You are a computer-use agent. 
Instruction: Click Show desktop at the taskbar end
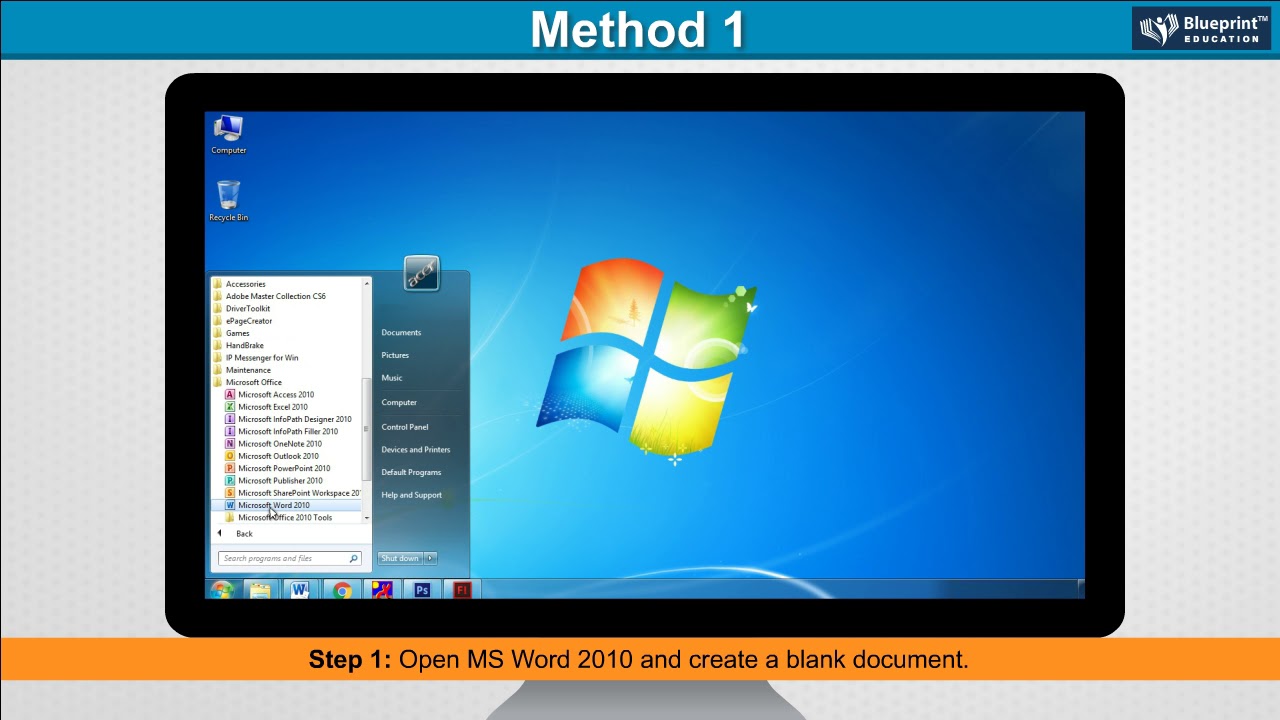tap(1081, 590)
